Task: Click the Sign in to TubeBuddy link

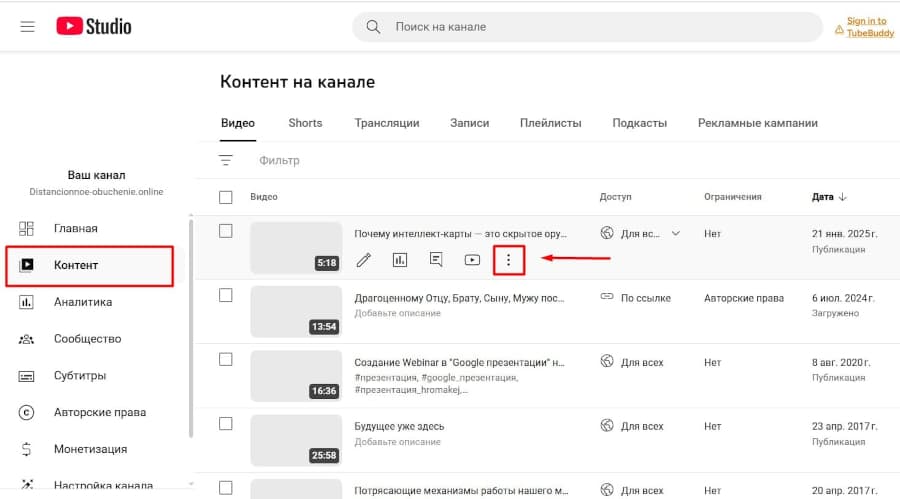Action: click(870, 27)
